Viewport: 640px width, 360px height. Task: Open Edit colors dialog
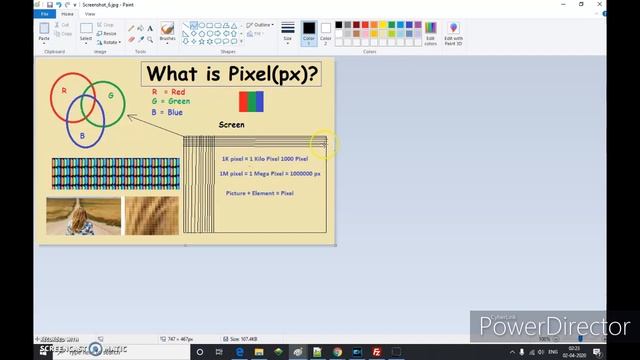[x=431, y=33]
